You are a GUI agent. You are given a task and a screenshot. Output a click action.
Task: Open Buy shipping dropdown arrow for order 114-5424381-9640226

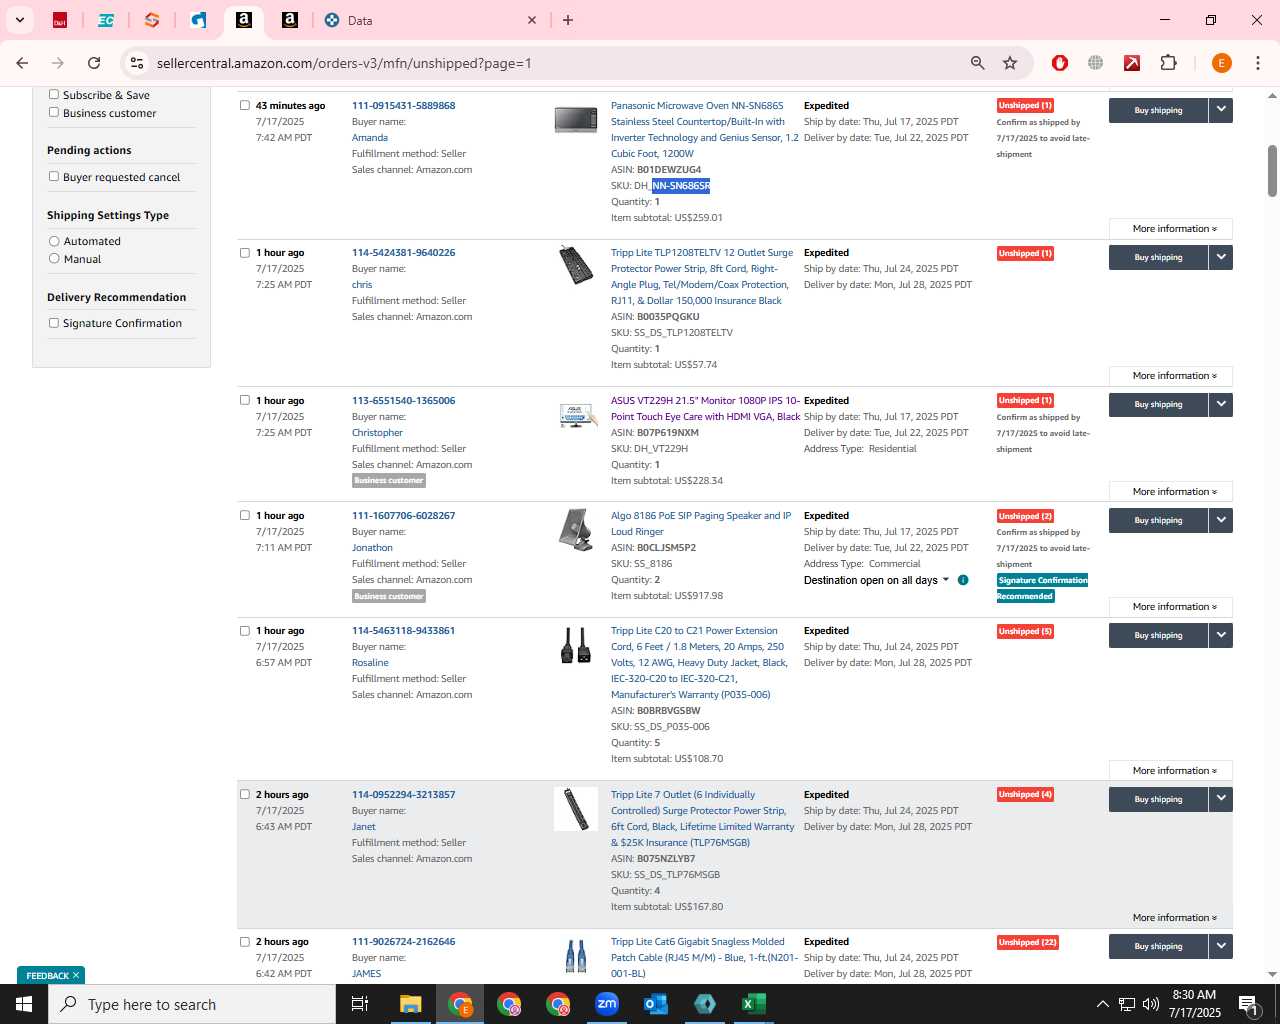tap(1221, 257)
